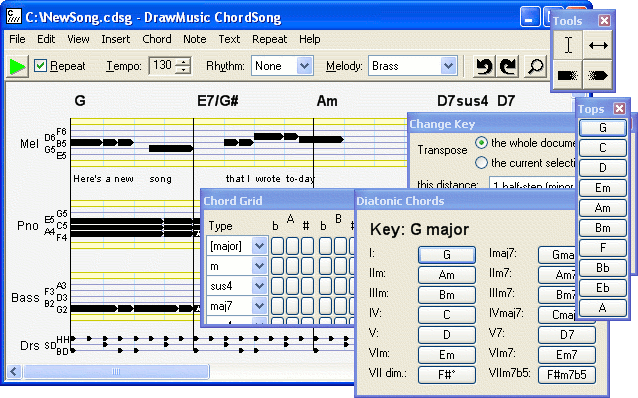
Task: Click the scroll-left arrow of horizontal scrollbar
Action: [14, 371]
